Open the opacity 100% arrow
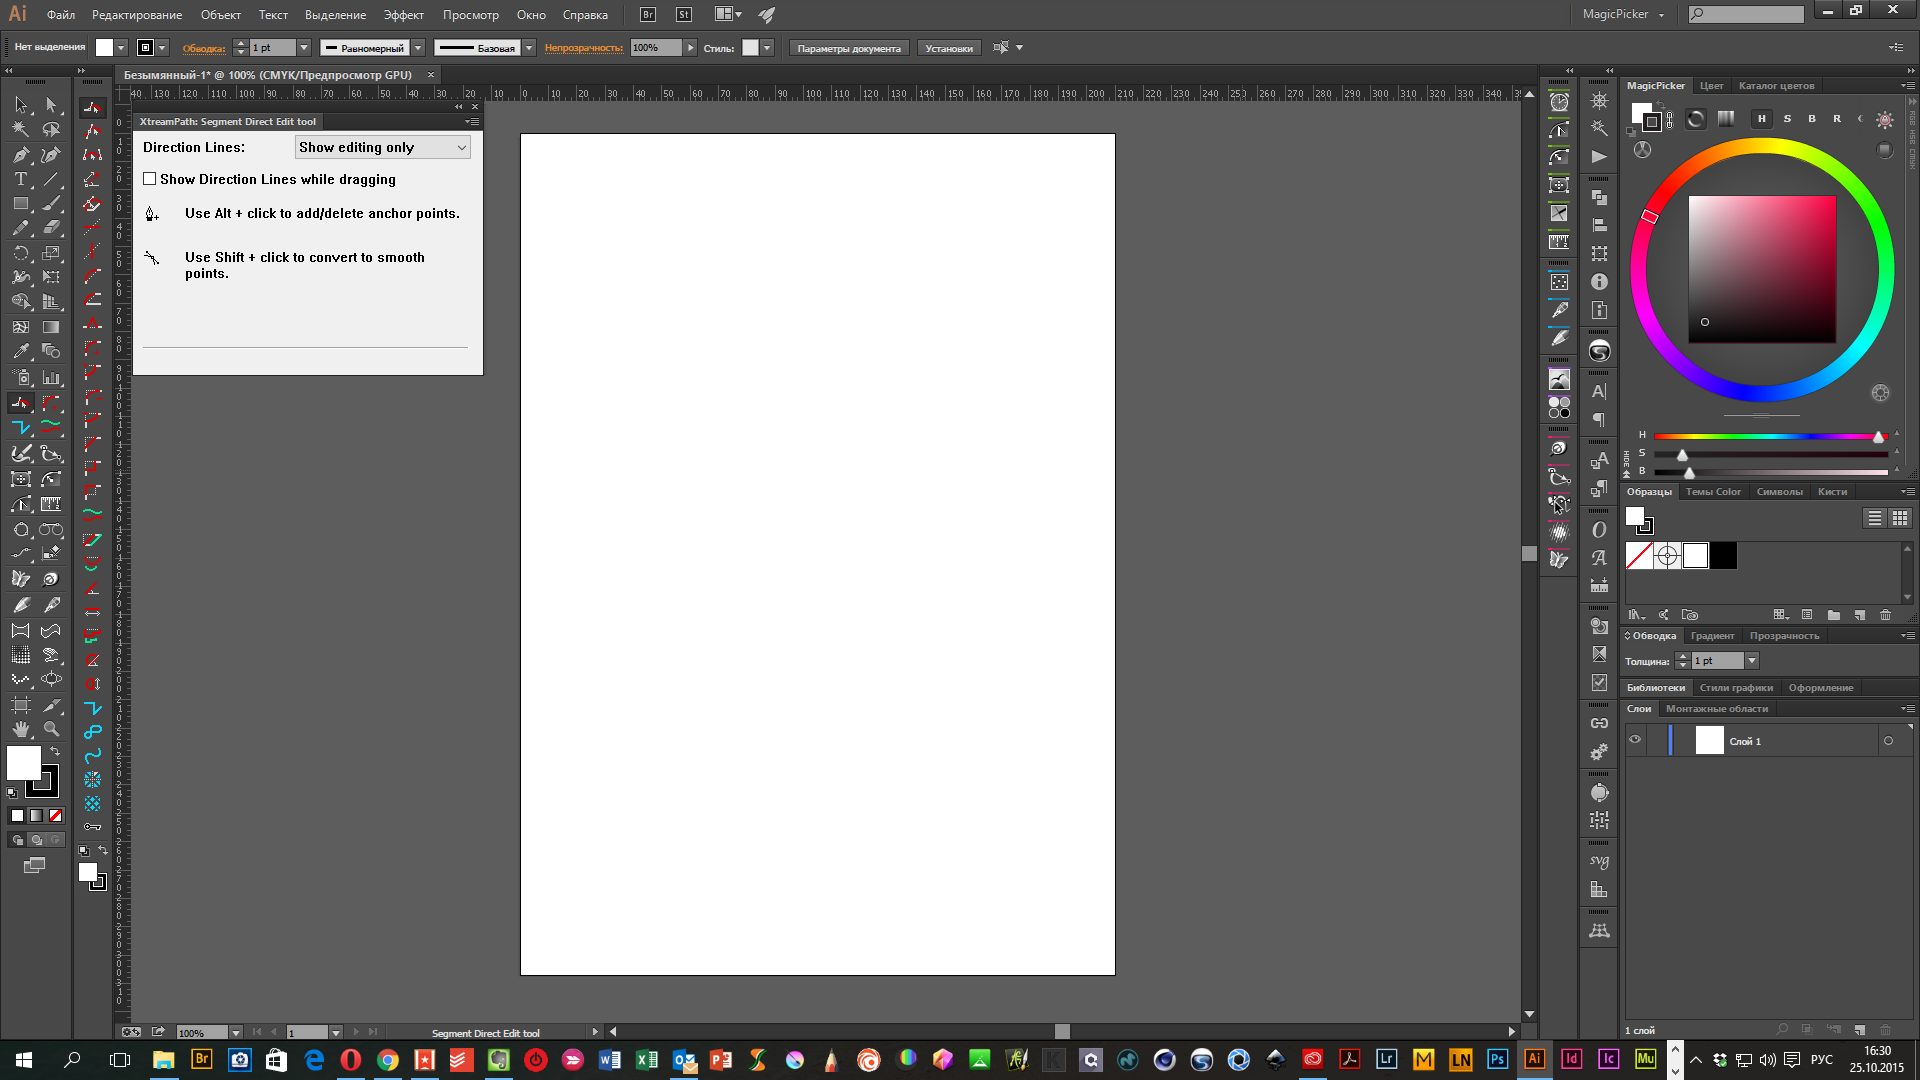The height and width of the screenshot is (1080, 1920). [690, 48]
